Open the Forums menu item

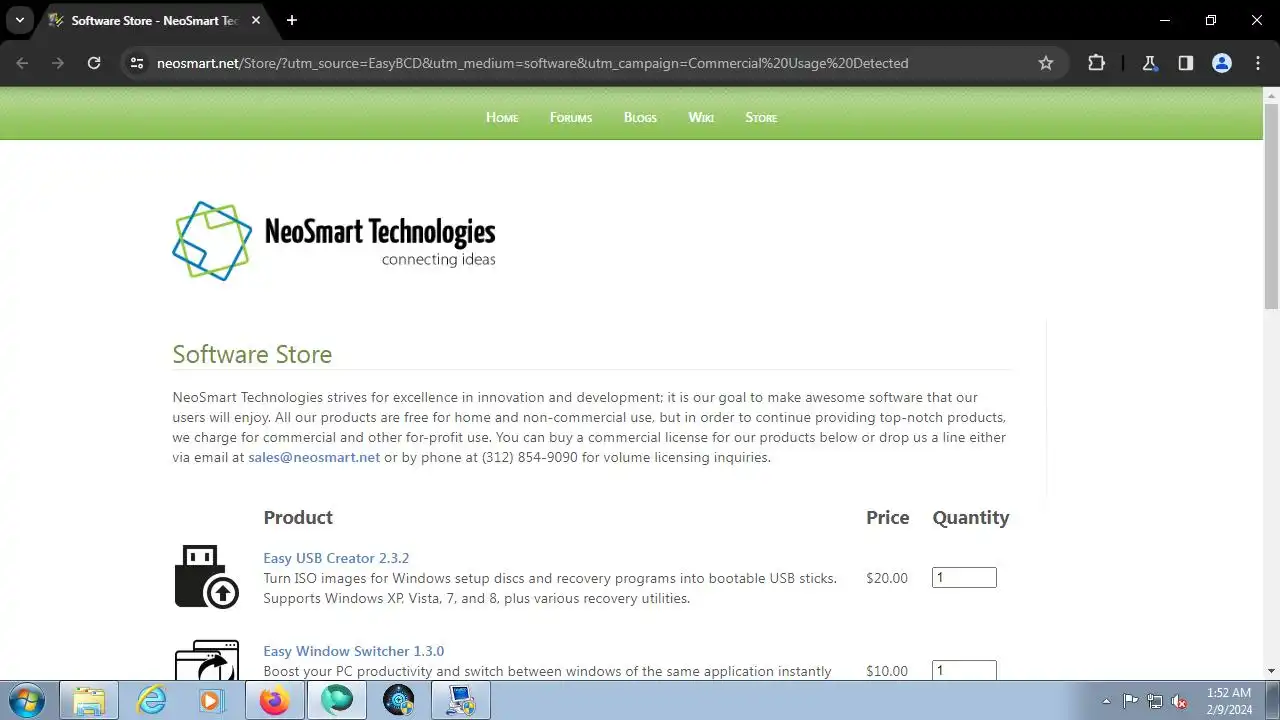(571, 117)
